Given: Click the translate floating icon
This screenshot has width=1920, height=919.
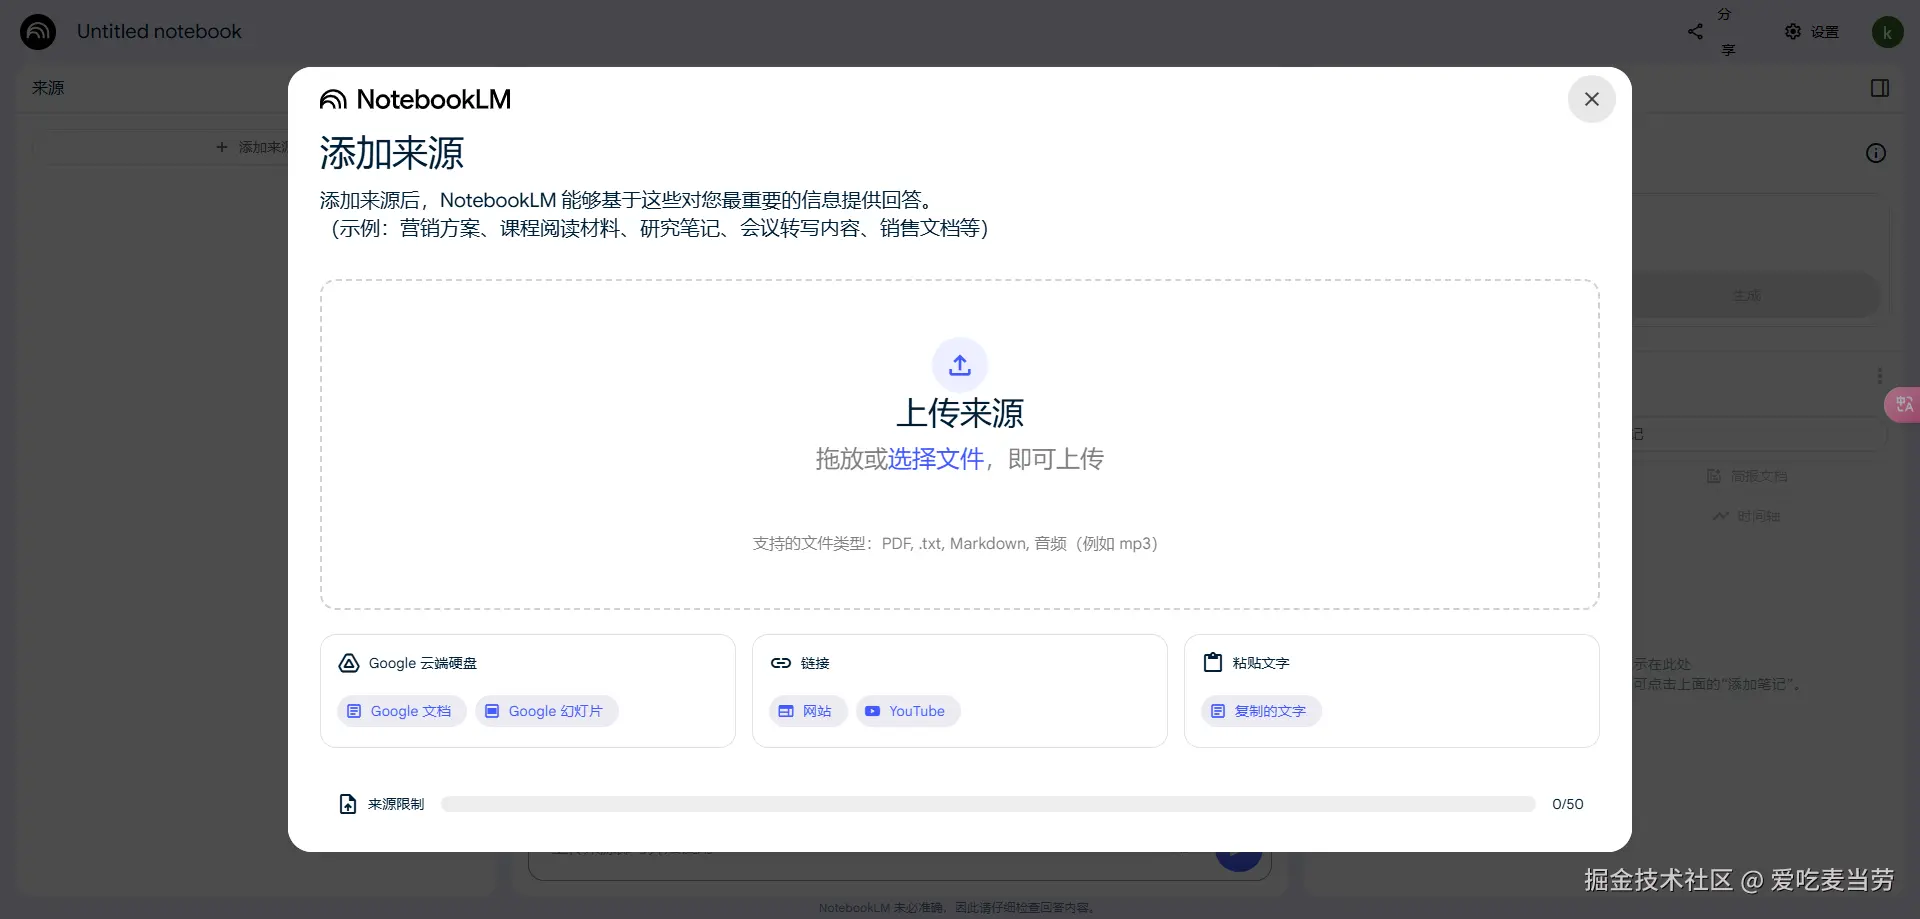Looking at the screenshot, I should coord(1903,405).
